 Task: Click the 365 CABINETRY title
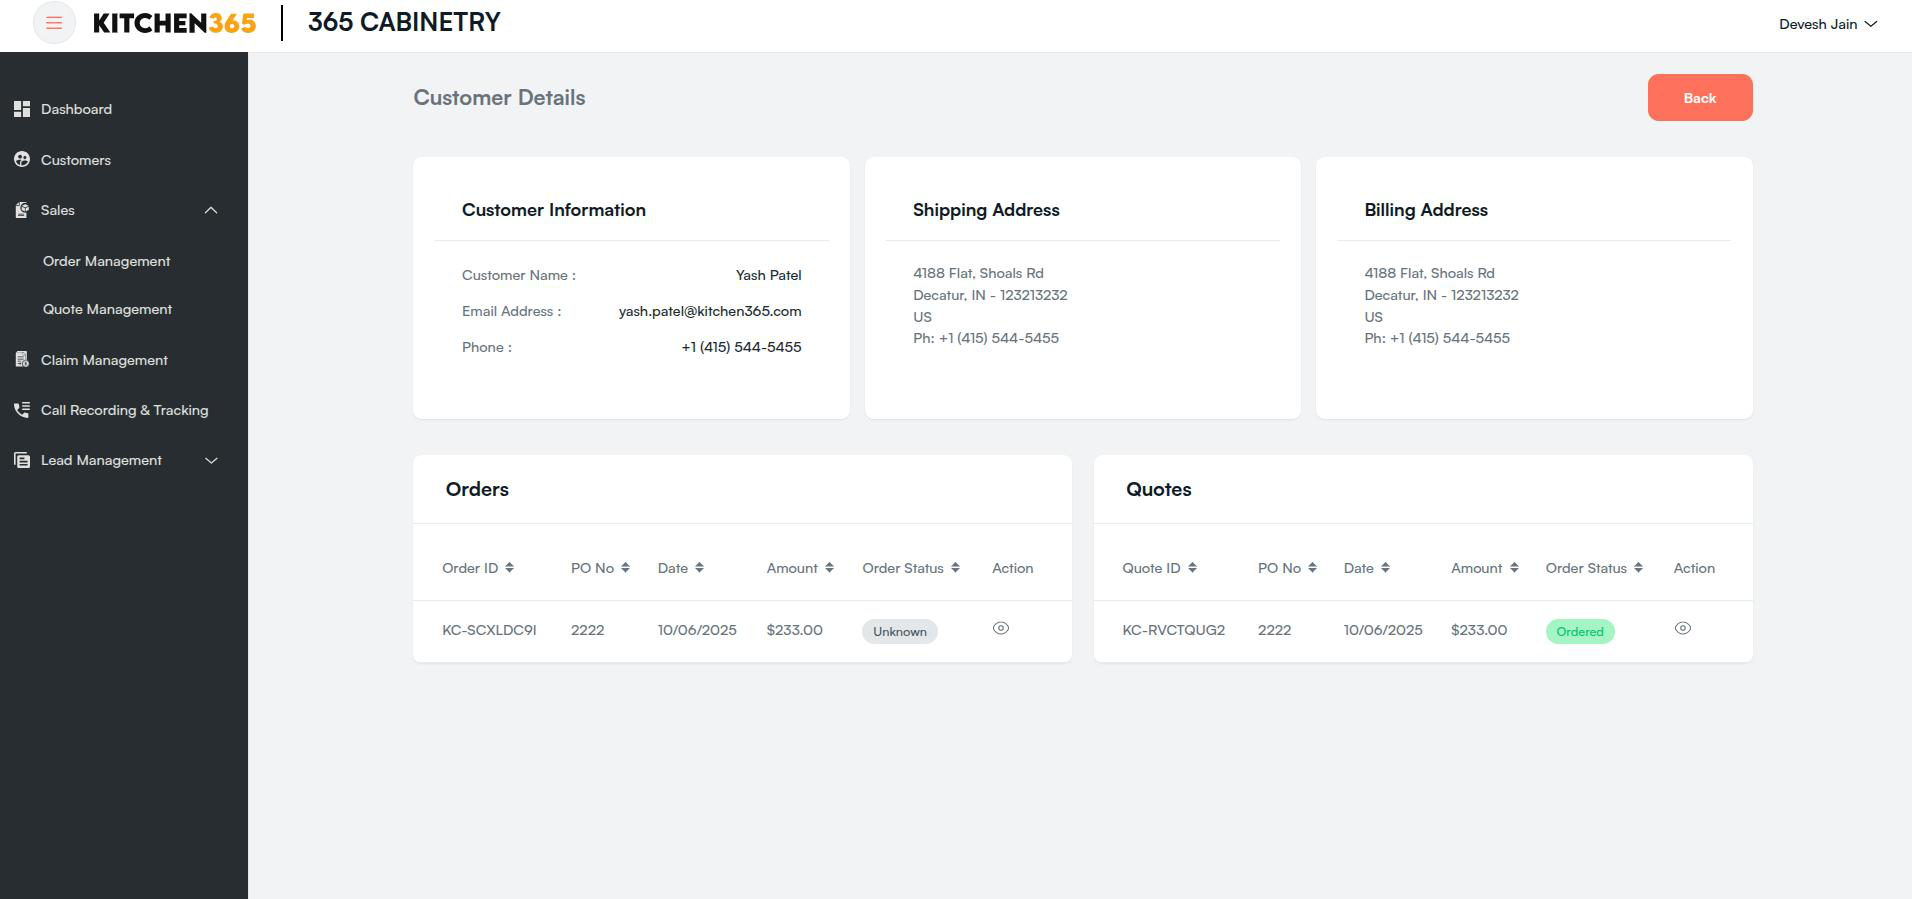click(x=404, y=22)
